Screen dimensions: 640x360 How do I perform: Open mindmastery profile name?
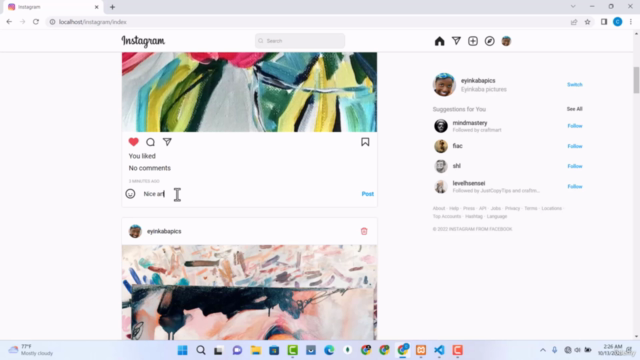(470, 123)
